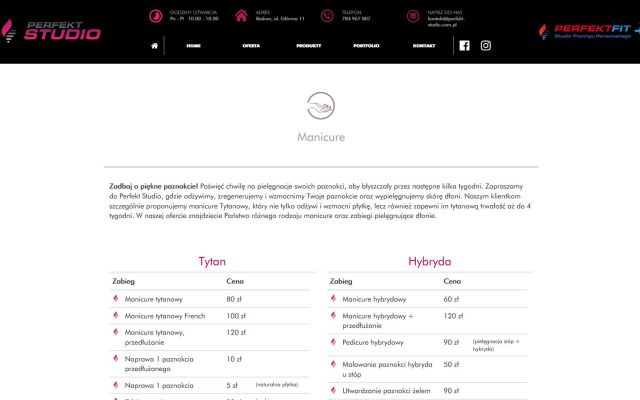Image resolution: width=640 pixels, height=400 pixels.
Task: Click the Tytan price table heading
Action: pos(212,262)
